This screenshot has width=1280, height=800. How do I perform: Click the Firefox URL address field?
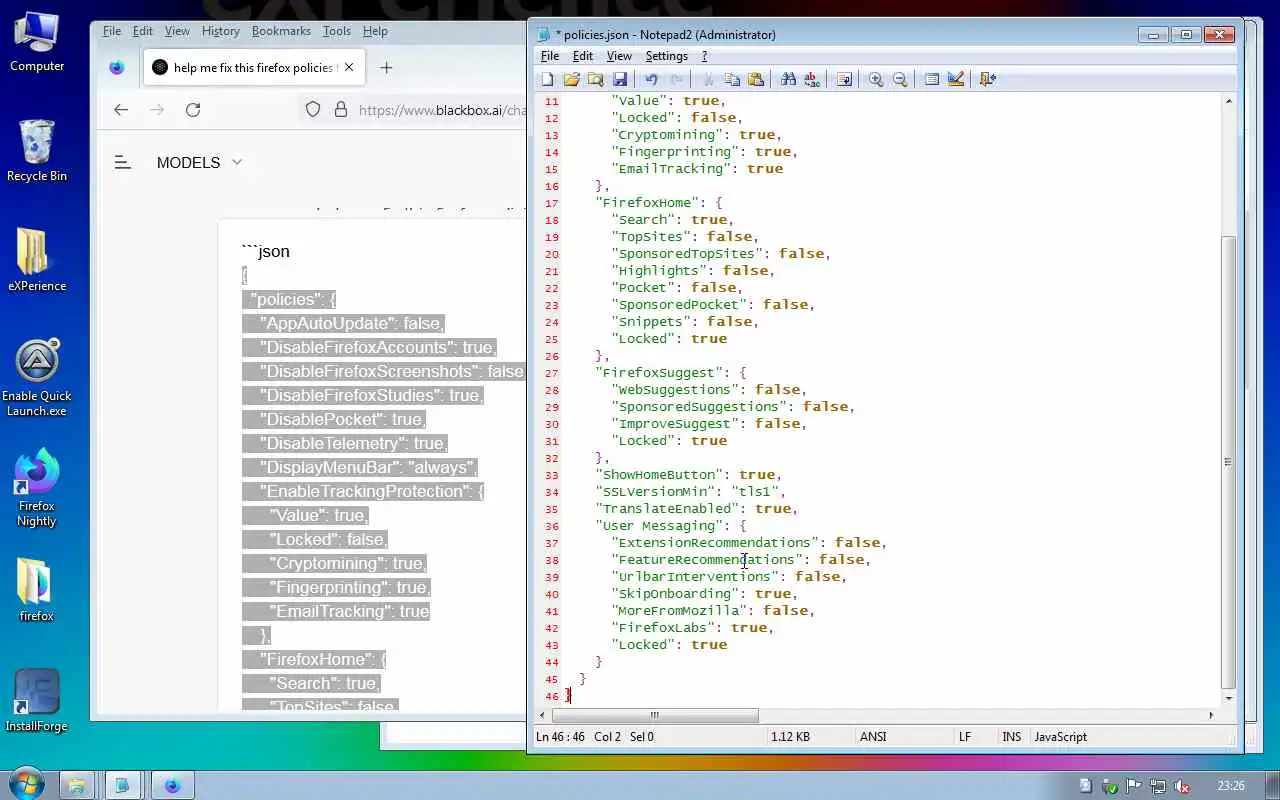click(440, 110)
